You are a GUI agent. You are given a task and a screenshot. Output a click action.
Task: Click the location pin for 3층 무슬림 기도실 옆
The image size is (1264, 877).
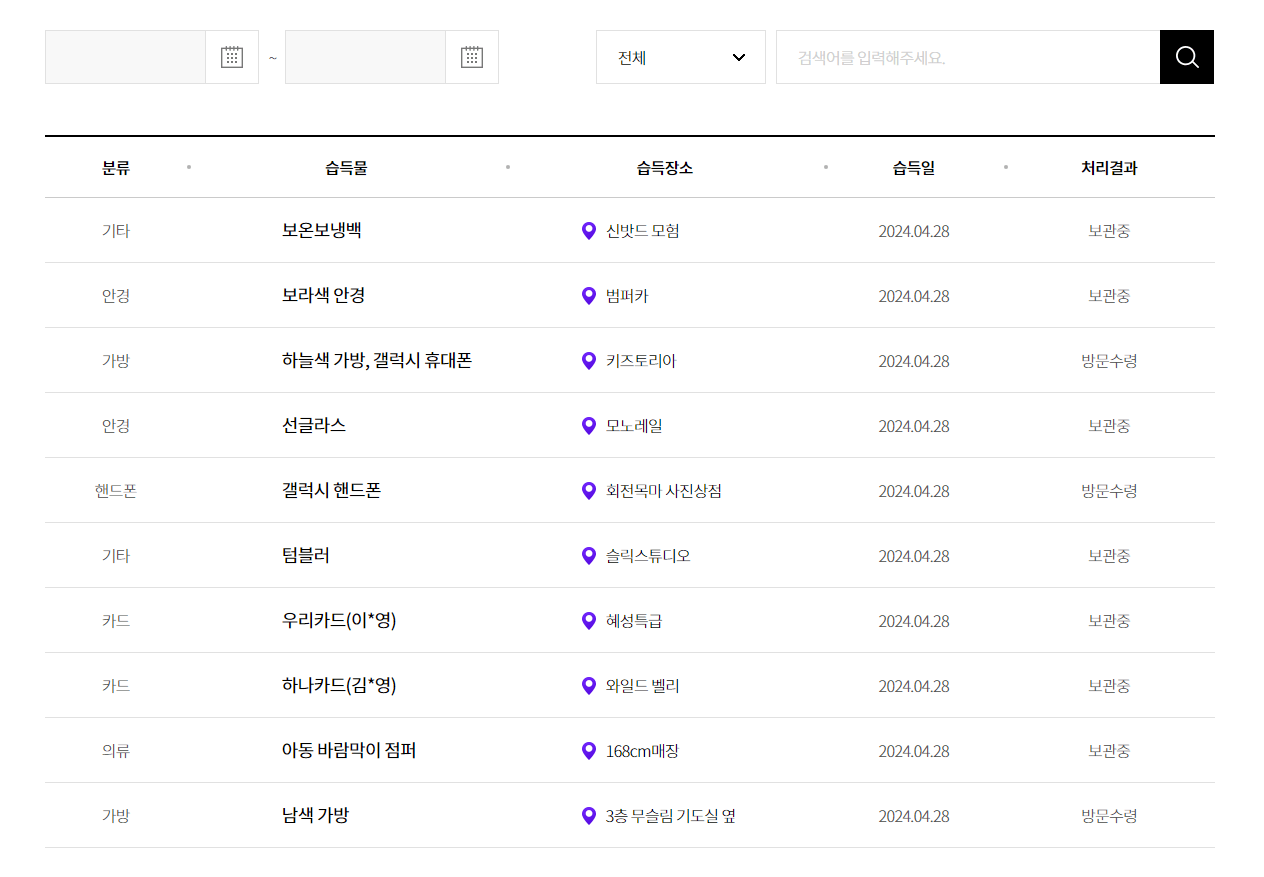(588, 815)
